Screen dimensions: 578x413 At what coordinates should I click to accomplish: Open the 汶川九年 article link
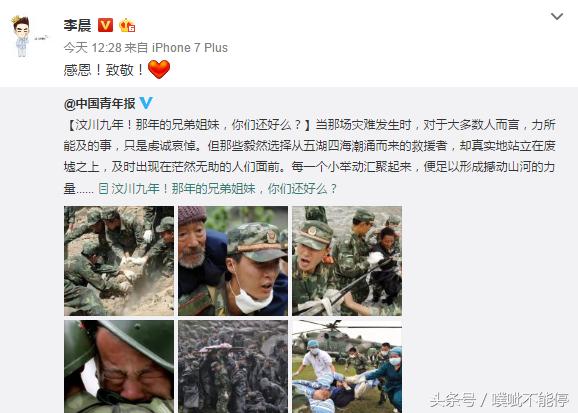(224, 189)
